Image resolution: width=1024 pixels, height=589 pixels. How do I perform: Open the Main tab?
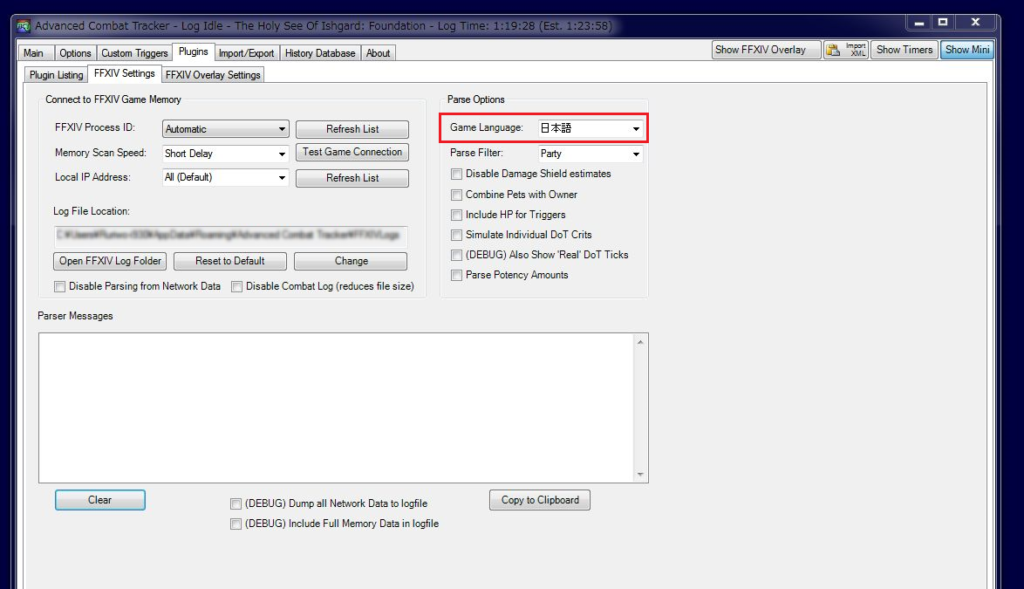tap(33, 53)
